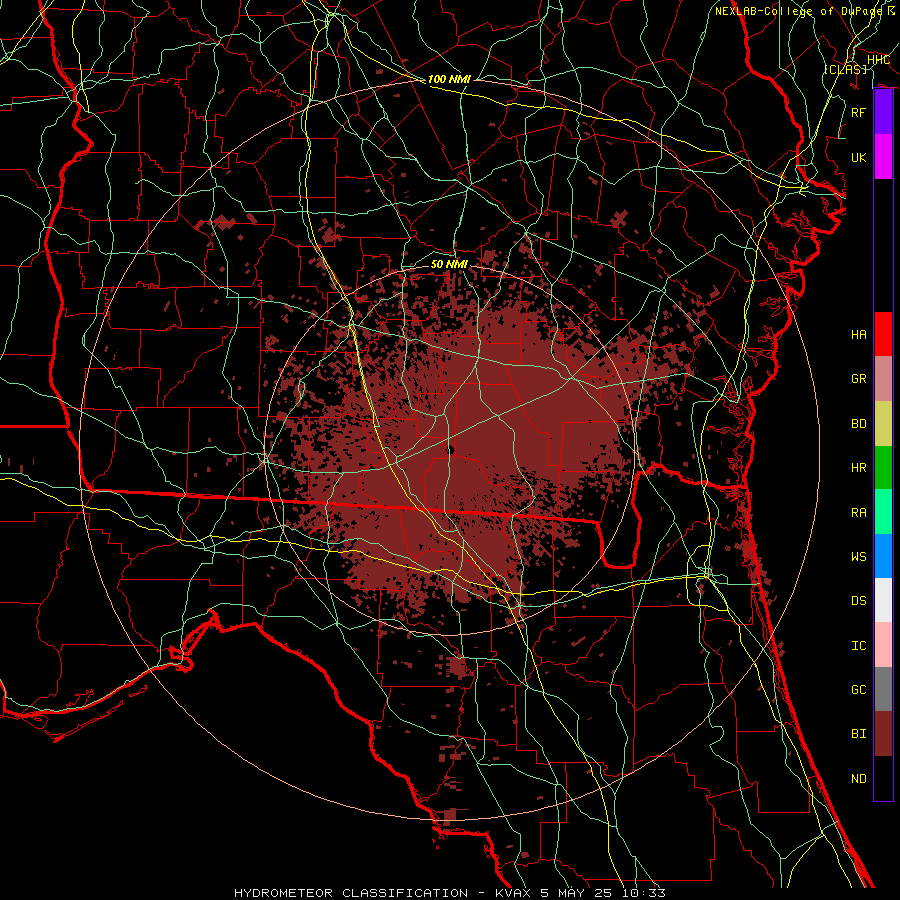Image resolution: width=900 pixels, height=900 pixels.
Task: Click the BI brown legend swatch
Action: tap(883, 734)
